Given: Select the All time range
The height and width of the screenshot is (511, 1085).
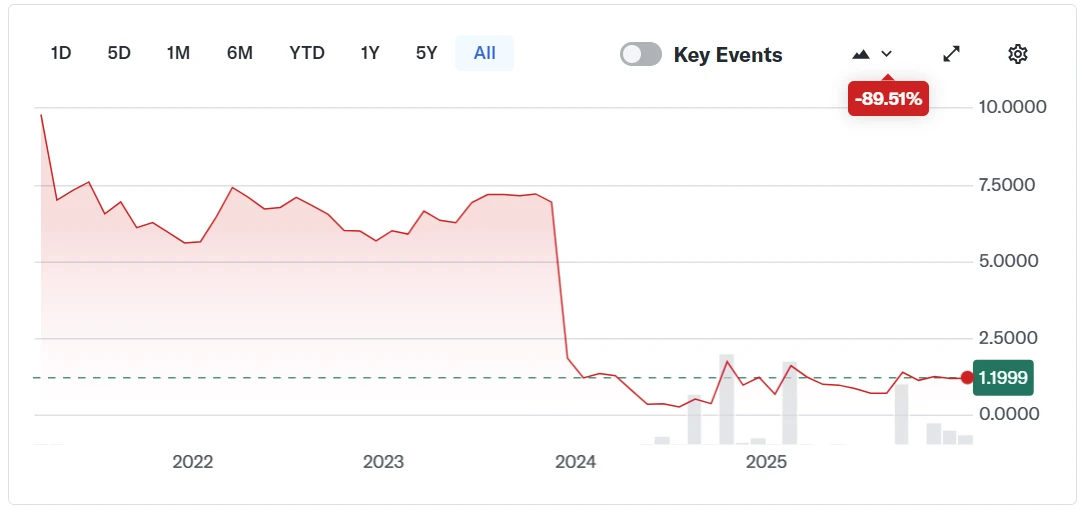Looking at the screenshot, I should [x=485, y=53].
